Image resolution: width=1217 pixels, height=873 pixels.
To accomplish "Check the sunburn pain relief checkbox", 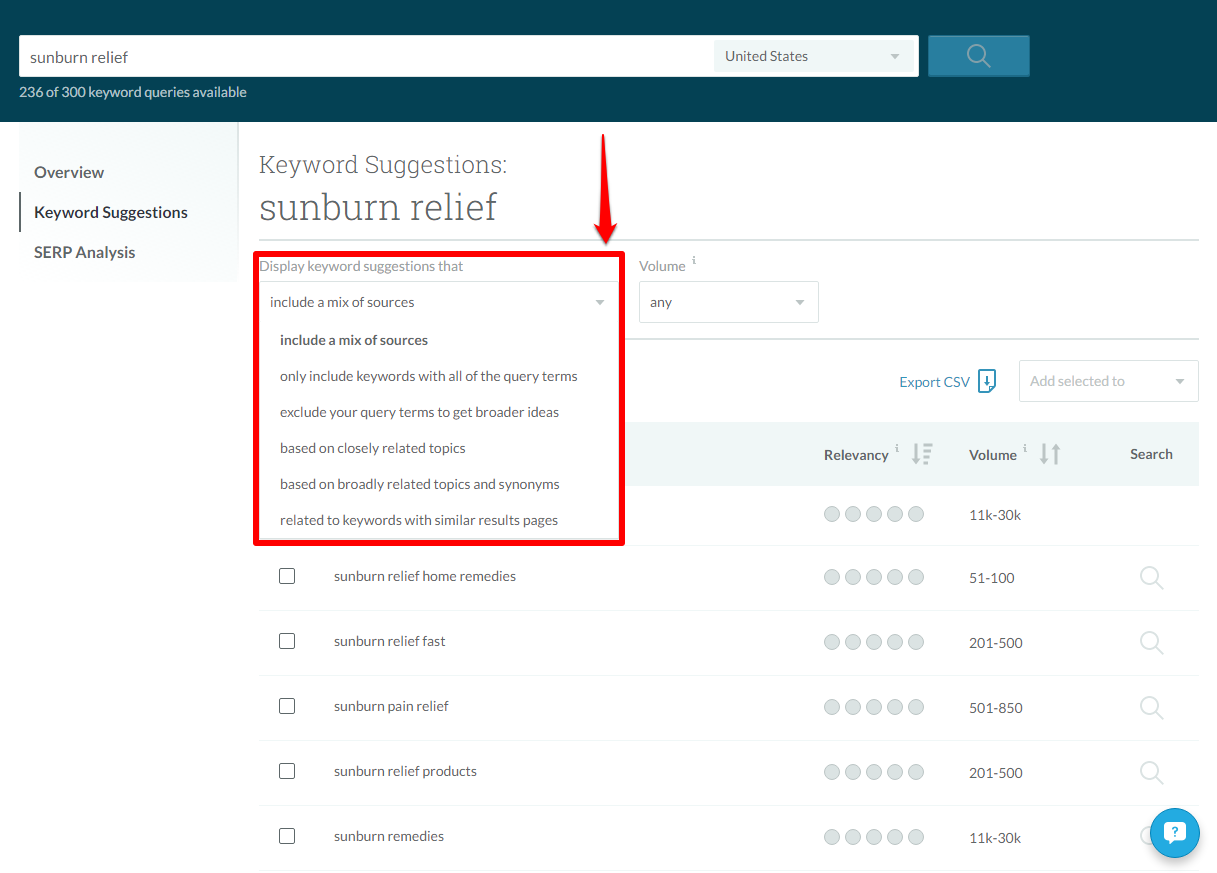I will 287,706.
